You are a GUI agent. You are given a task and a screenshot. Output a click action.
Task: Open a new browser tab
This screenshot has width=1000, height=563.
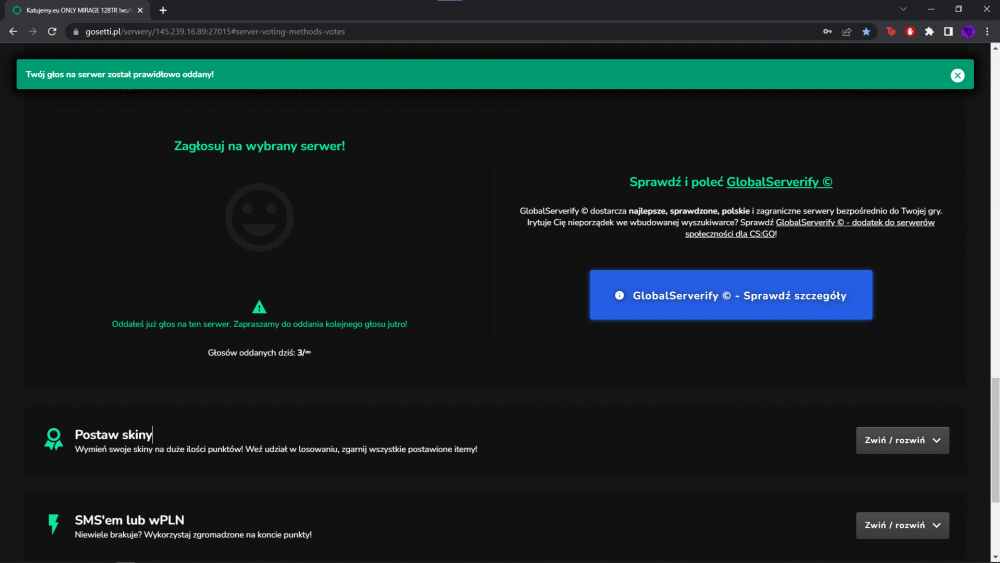[x=163, y=10]
